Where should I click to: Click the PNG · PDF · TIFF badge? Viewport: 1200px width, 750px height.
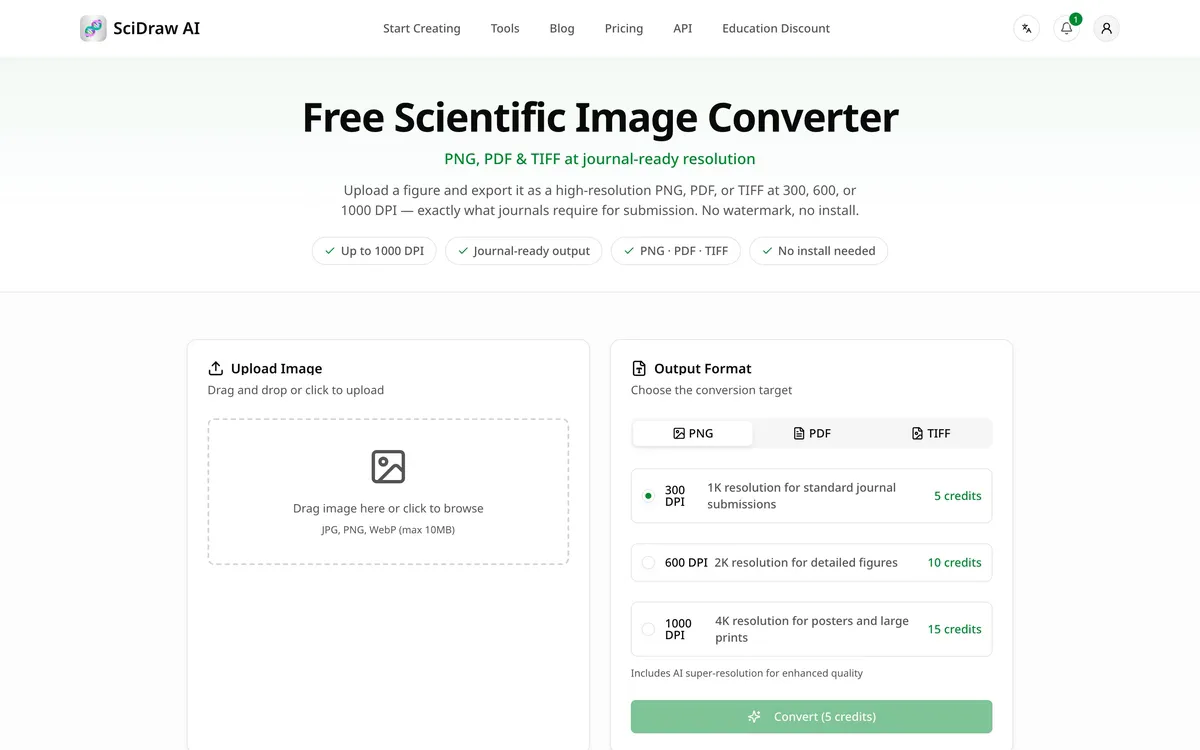(675, 251)
